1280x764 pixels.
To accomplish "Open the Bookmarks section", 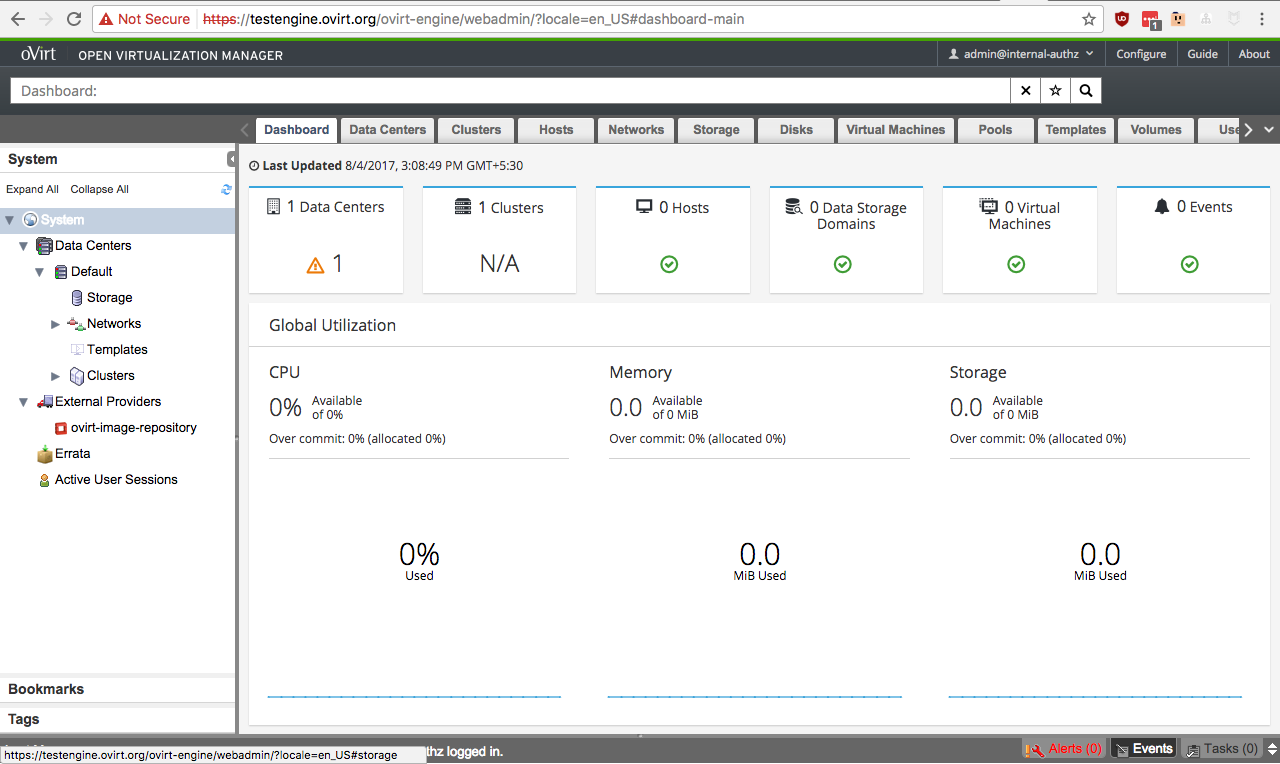I will 118,689.
